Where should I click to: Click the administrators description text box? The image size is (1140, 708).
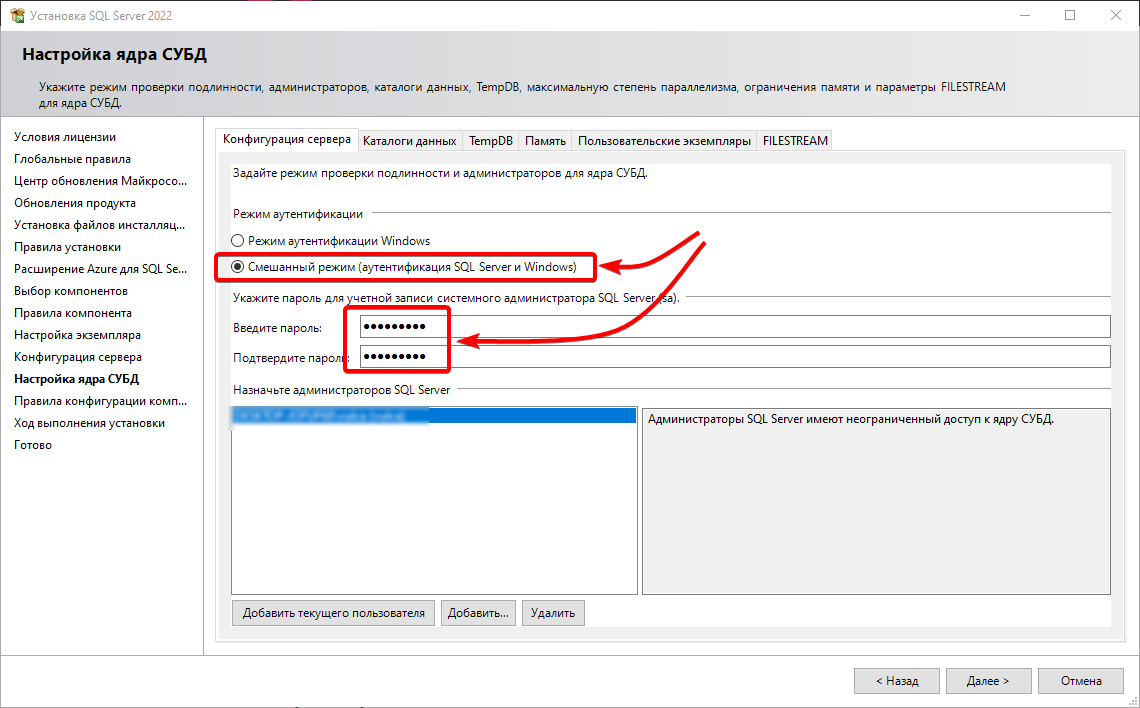(876, 501)
